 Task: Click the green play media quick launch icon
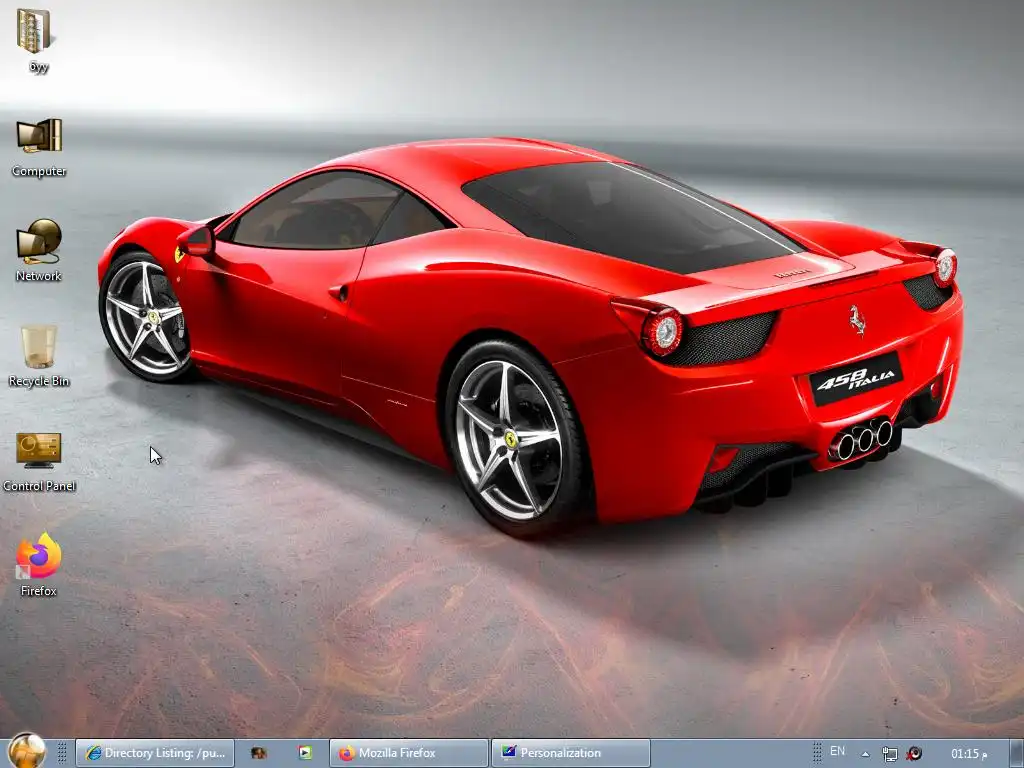pos(305,753)
